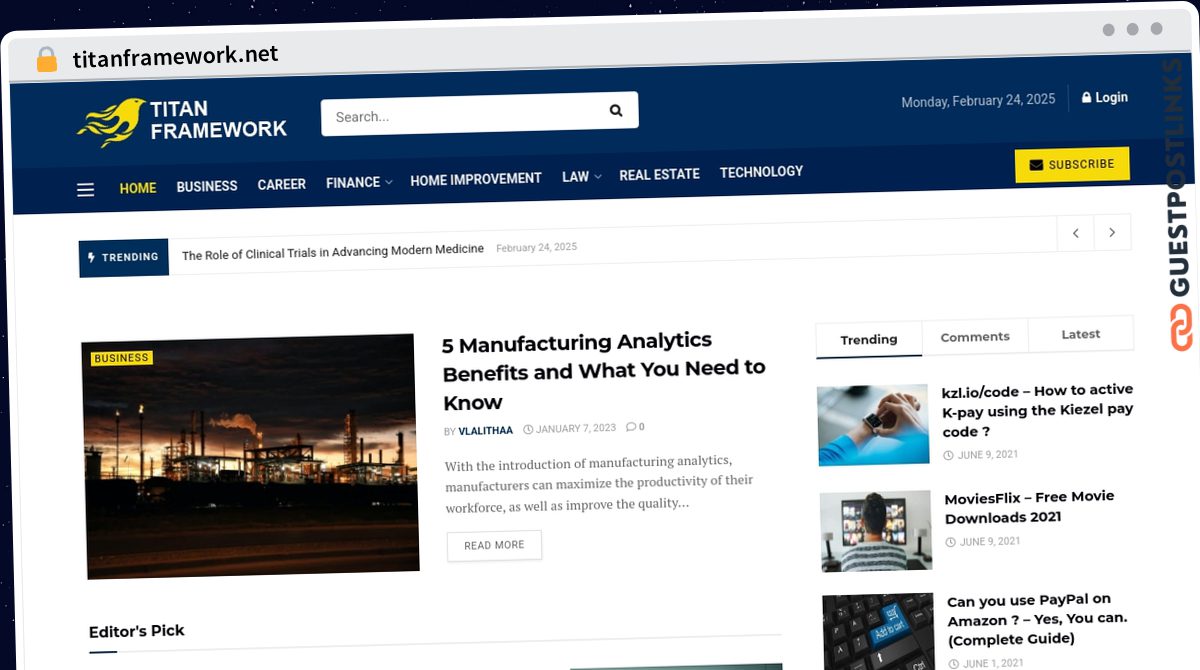Image resolution: width=1200 pixels, height=670 pixels.
Task: Open the Manufacturing Analytics Benefits article headline
Action: pos(604,371)
